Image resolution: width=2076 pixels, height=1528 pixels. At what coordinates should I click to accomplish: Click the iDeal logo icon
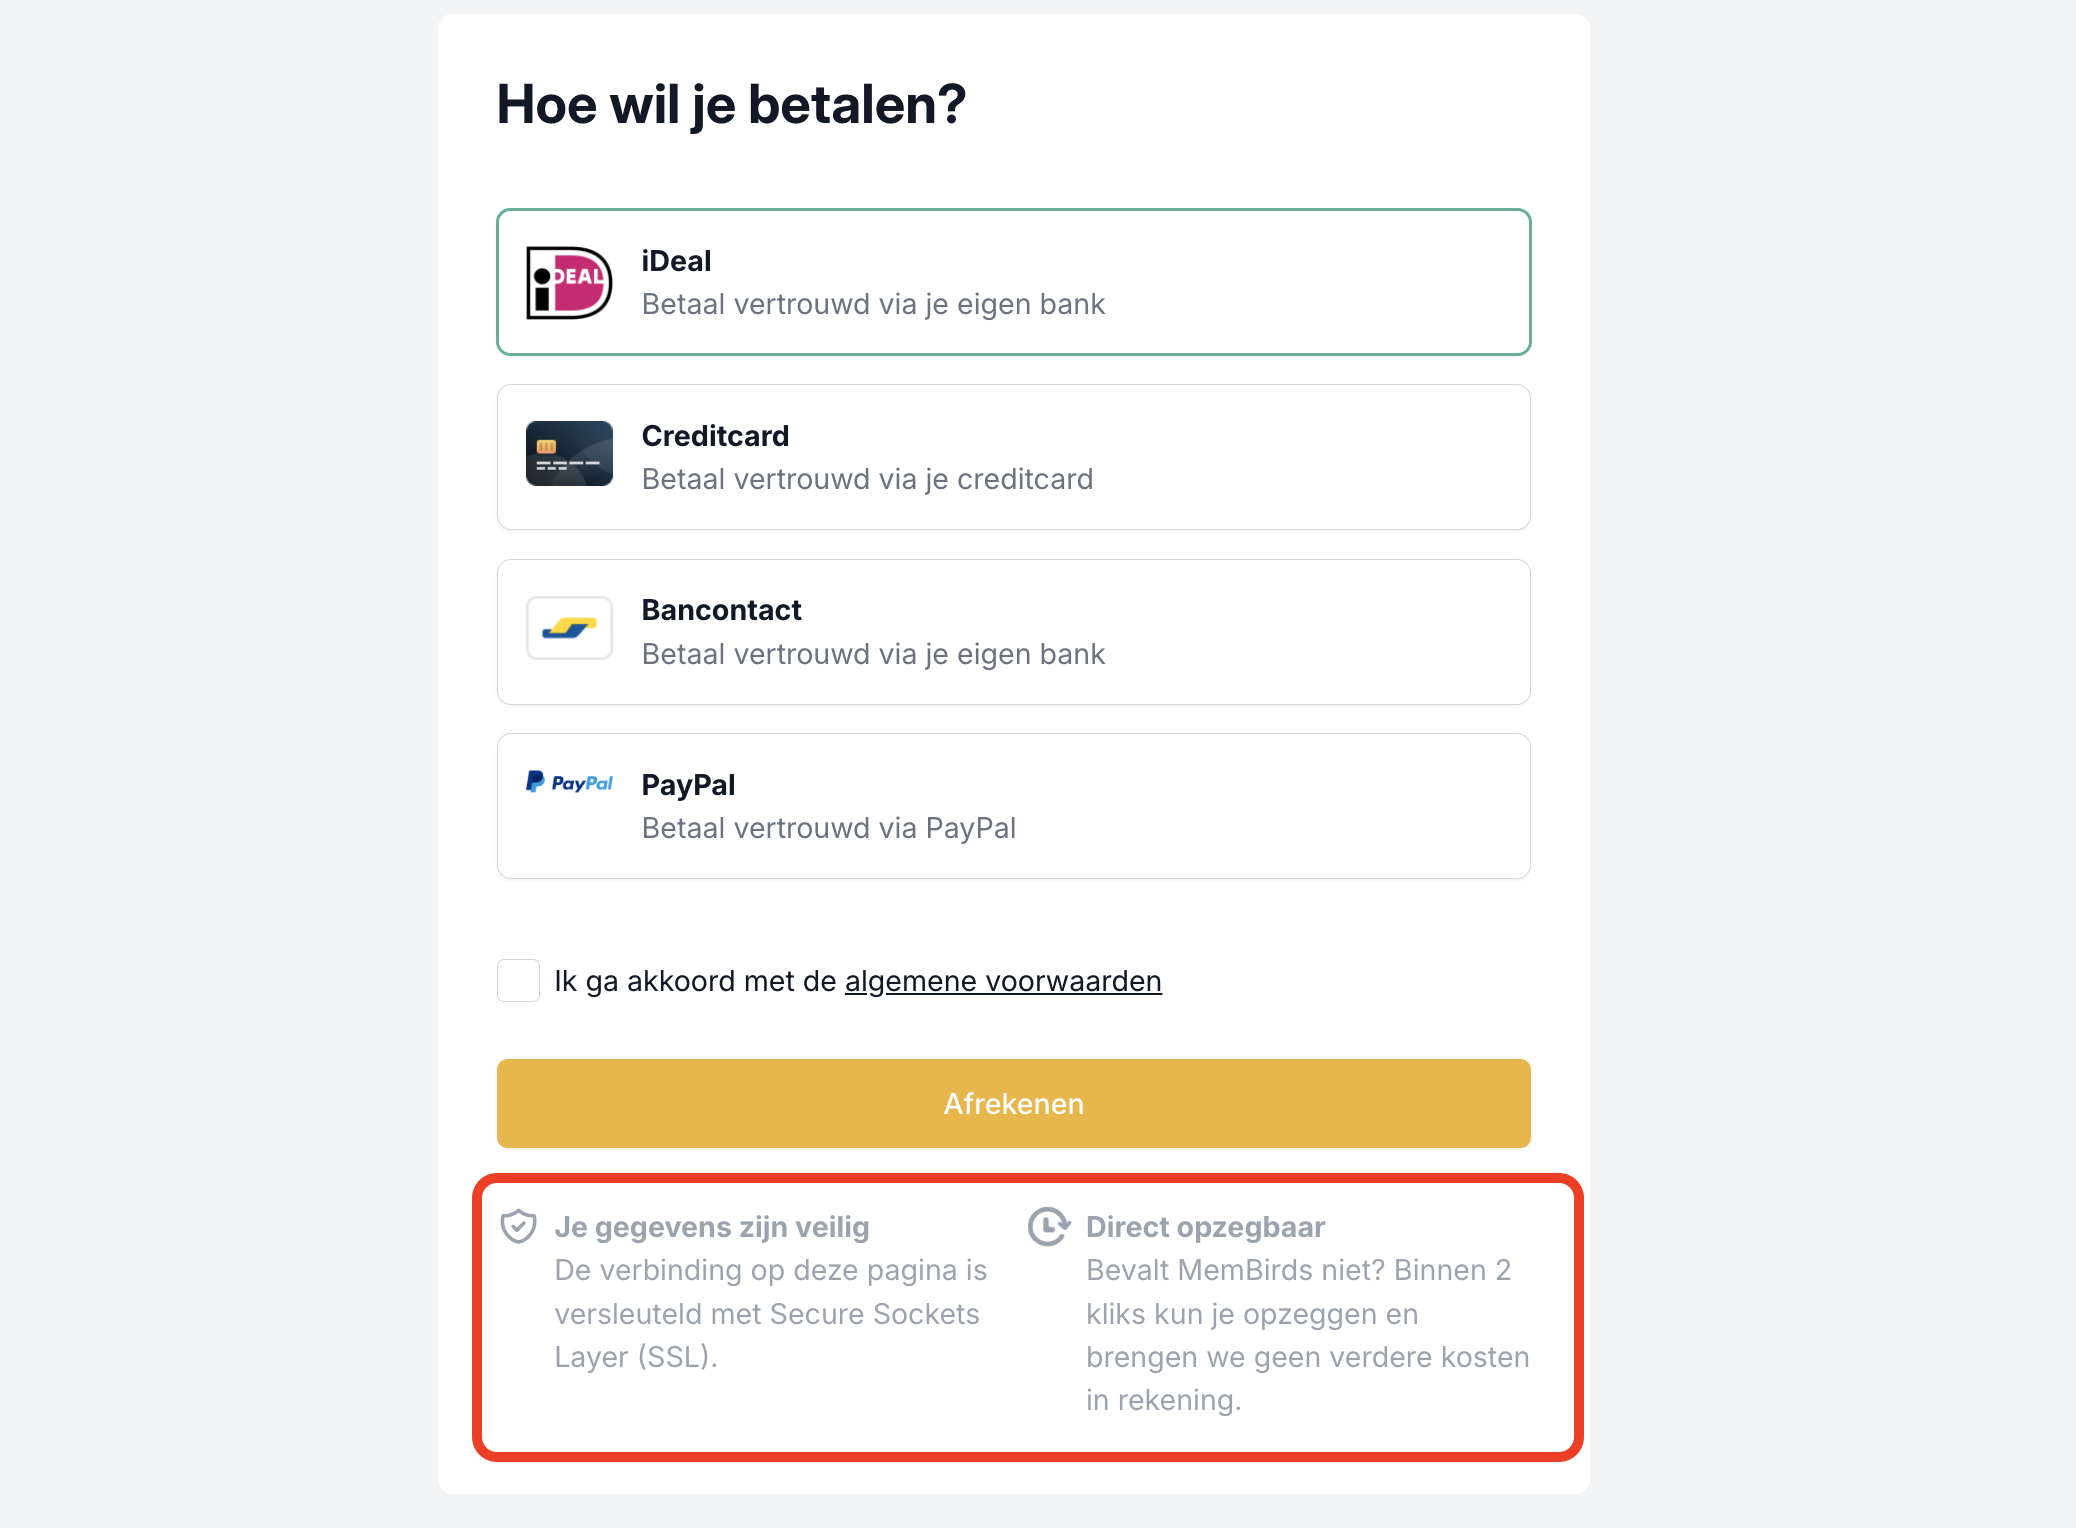pos(569,283)
